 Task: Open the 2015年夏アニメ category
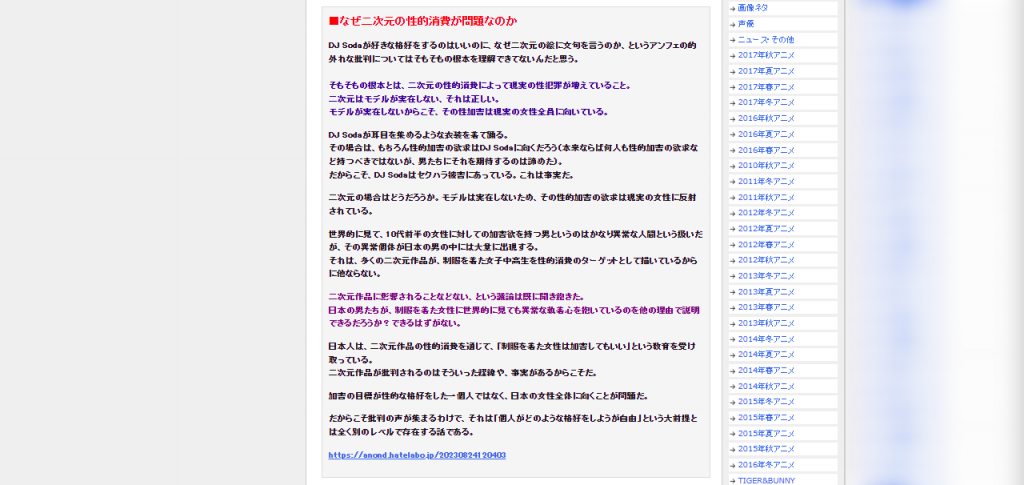766,433
